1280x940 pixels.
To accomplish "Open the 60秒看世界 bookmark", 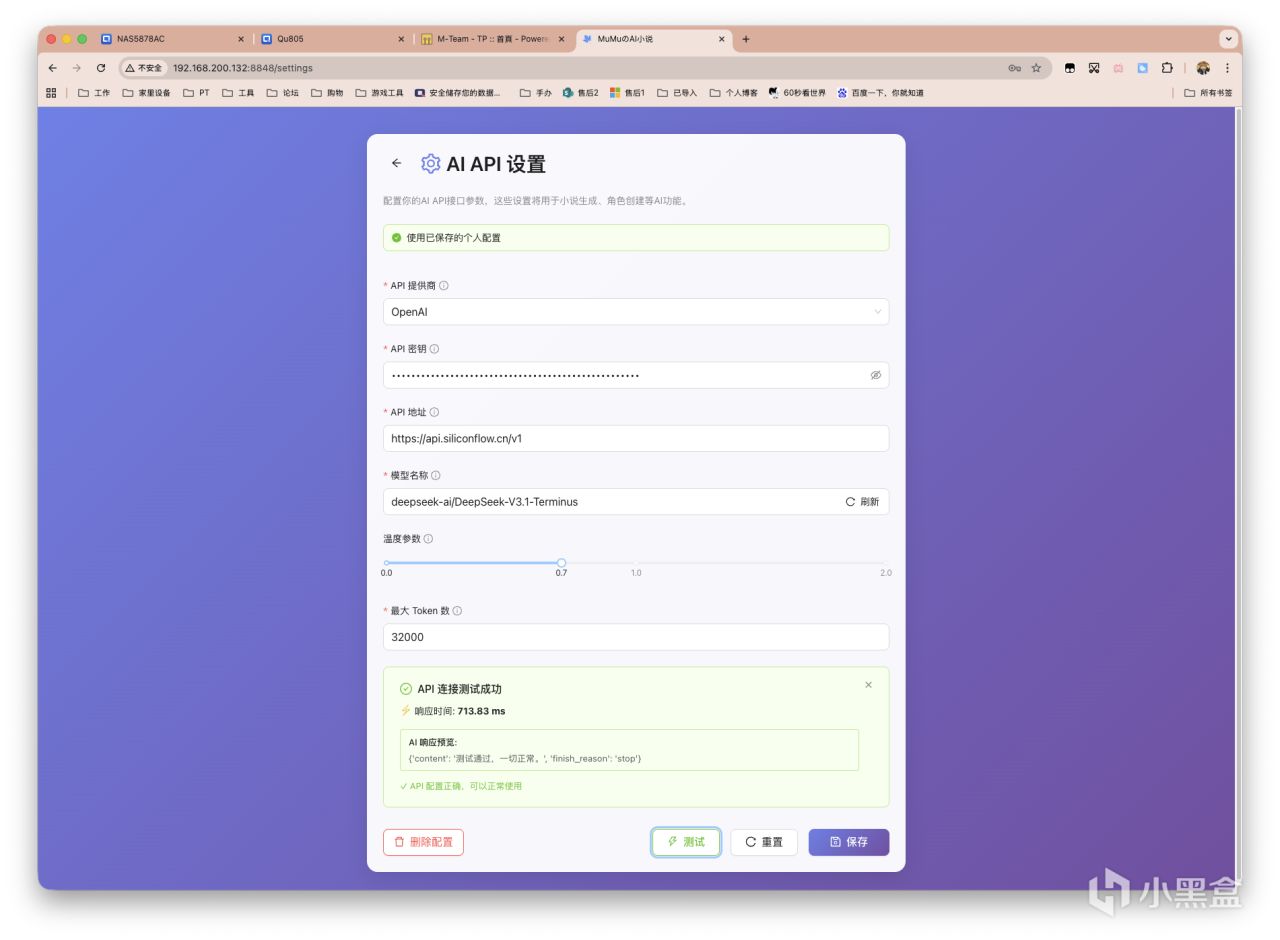I will pos(797,93).
